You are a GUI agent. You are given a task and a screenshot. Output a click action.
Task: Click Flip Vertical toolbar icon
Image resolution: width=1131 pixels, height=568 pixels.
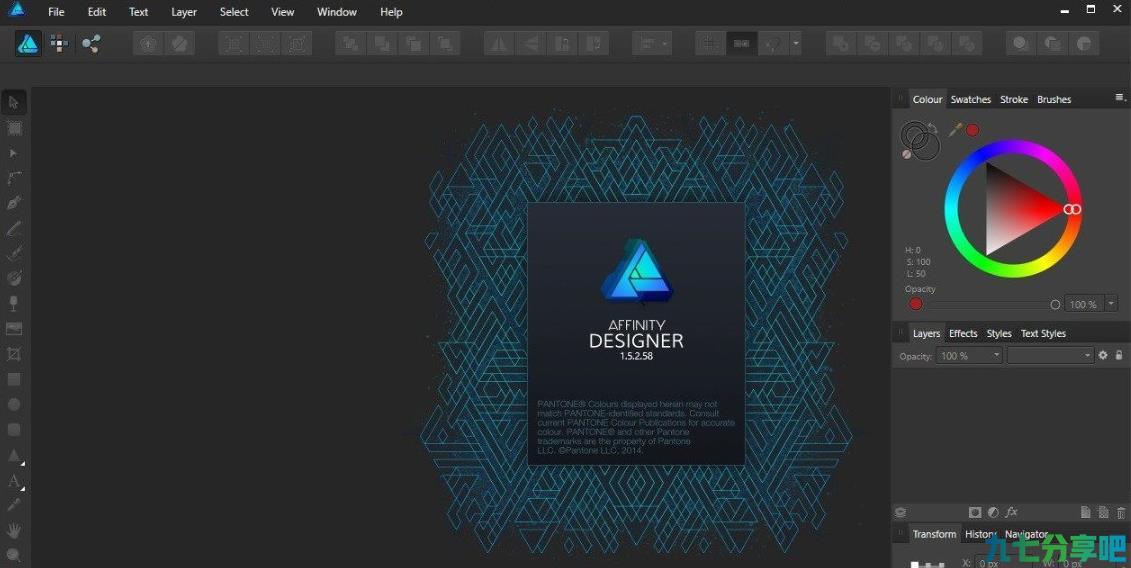pyautogui.click(x=531, y=43)
